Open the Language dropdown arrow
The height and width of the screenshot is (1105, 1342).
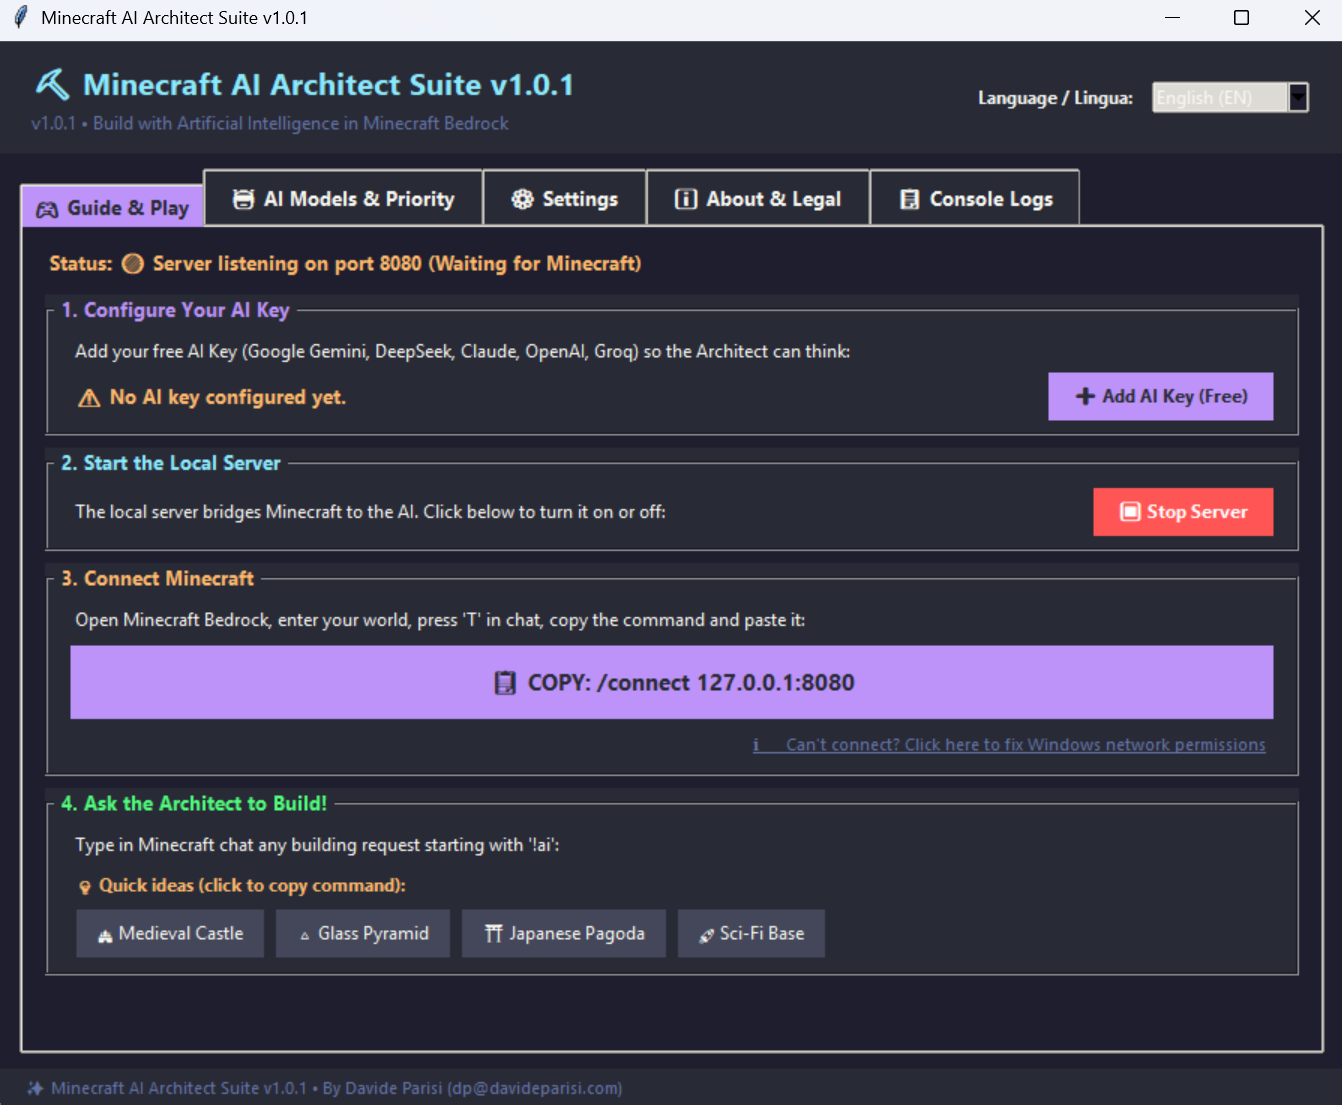pyautogui.click(x=1298, y=97)
